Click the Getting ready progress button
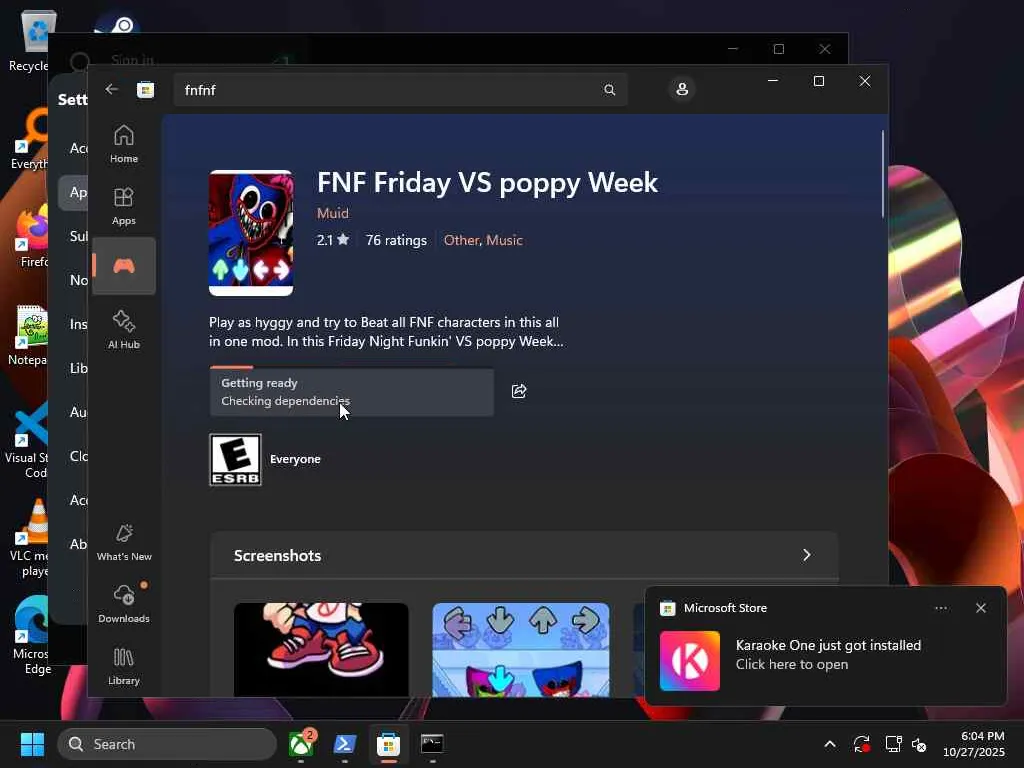The width and height of the screenshot is (1024, 768). tap(351, 392)
